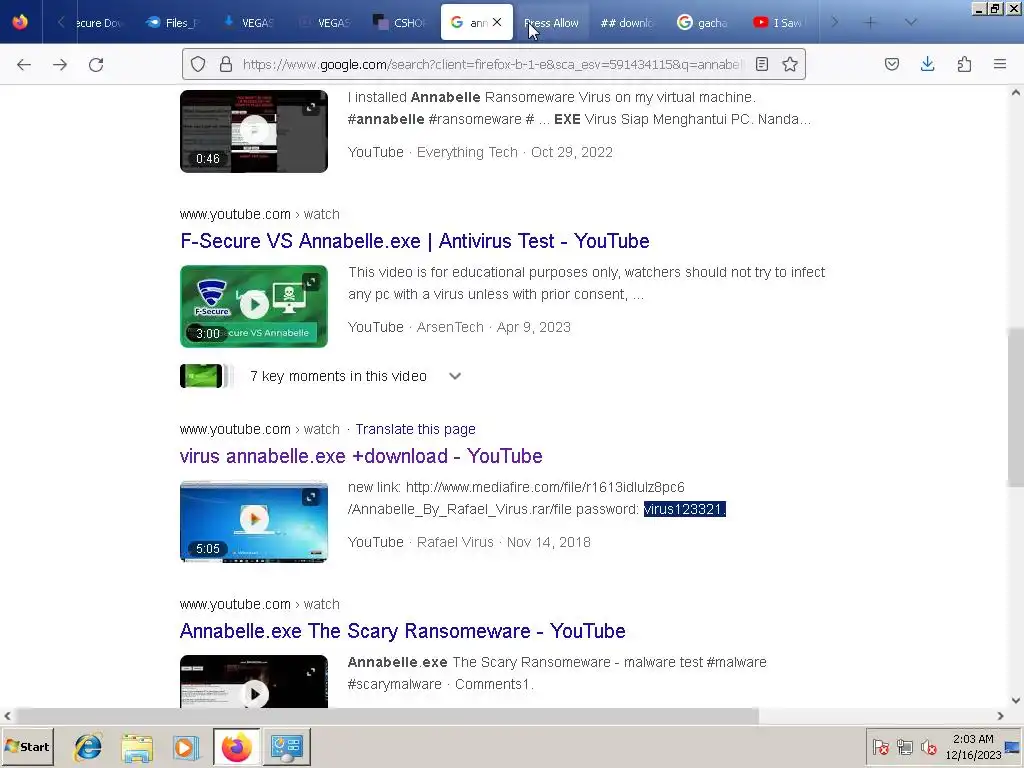
Task: Close the active Google search tab
Action: [x=497, y=22]
